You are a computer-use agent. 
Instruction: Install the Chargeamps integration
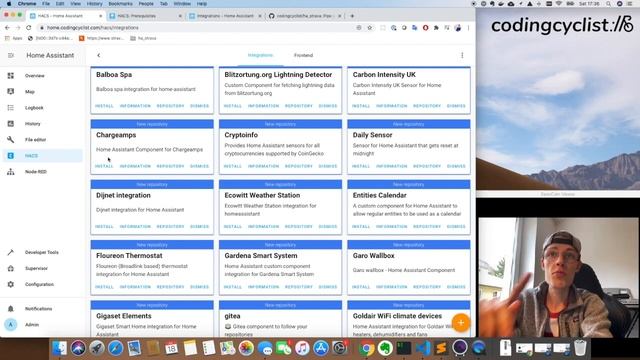104,166
